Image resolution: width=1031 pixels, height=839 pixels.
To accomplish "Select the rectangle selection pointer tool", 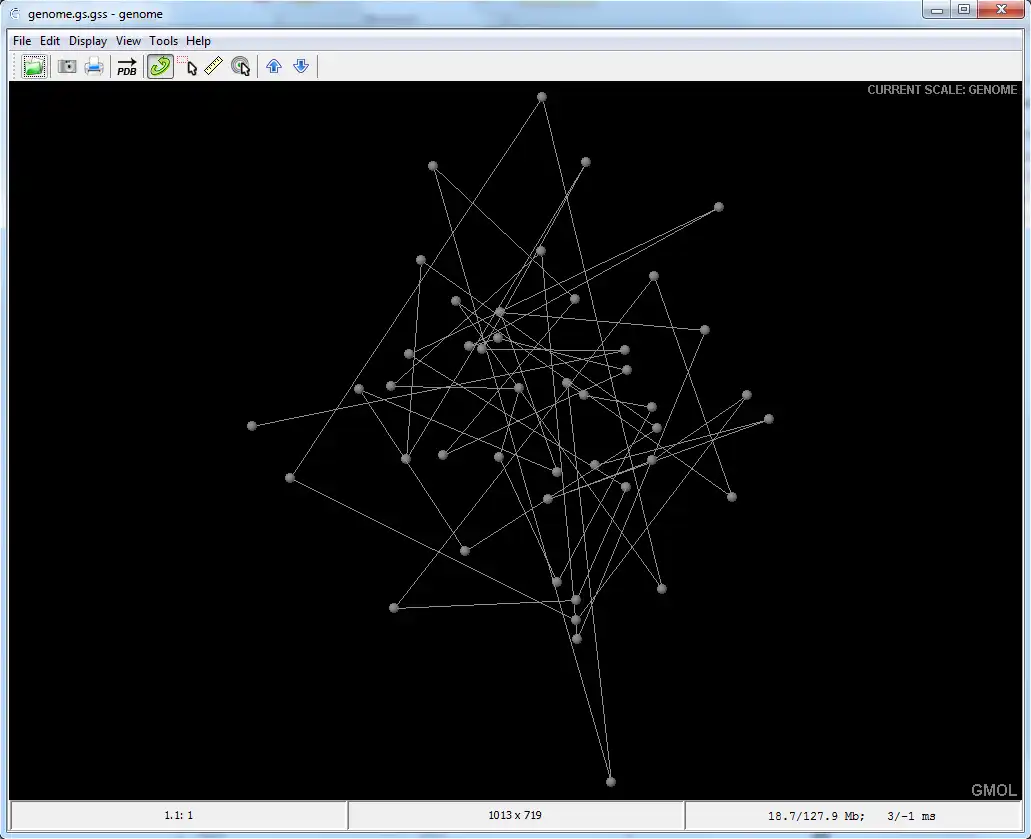I will pyautogui.click(x=188, y=66).
